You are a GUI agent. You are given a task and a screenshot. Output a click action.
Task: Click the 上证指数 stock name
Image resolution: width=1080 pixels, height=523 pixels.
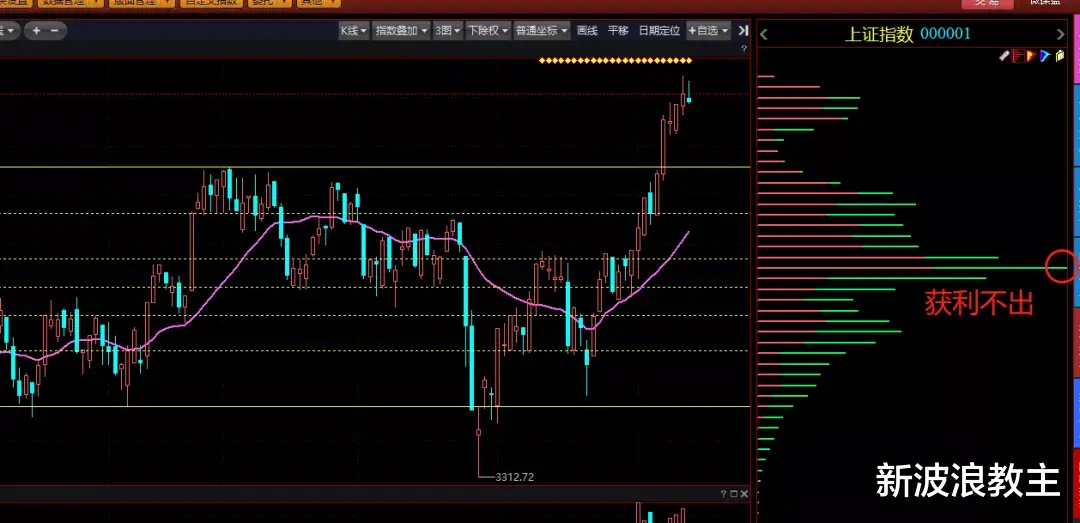[x=879, y=34]
